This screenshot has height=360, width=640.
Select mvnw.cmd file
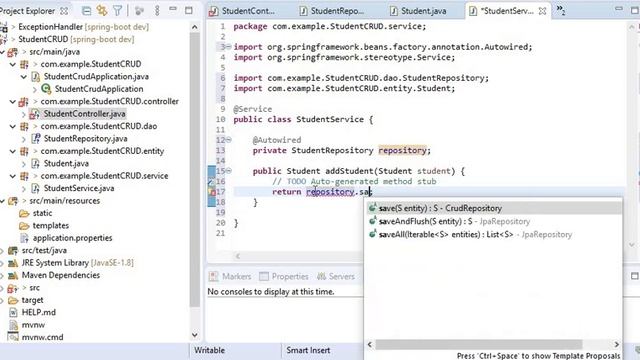click(x=42, y=338)
